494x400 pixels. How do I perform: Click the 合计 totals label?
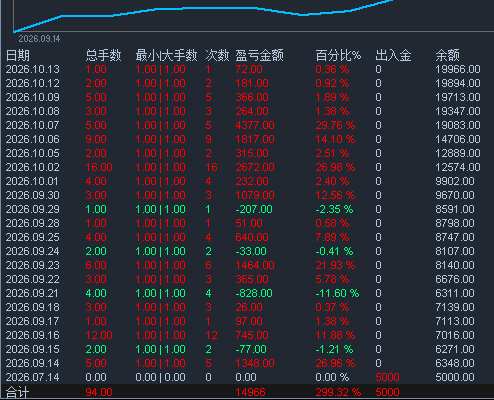[18, 392]
